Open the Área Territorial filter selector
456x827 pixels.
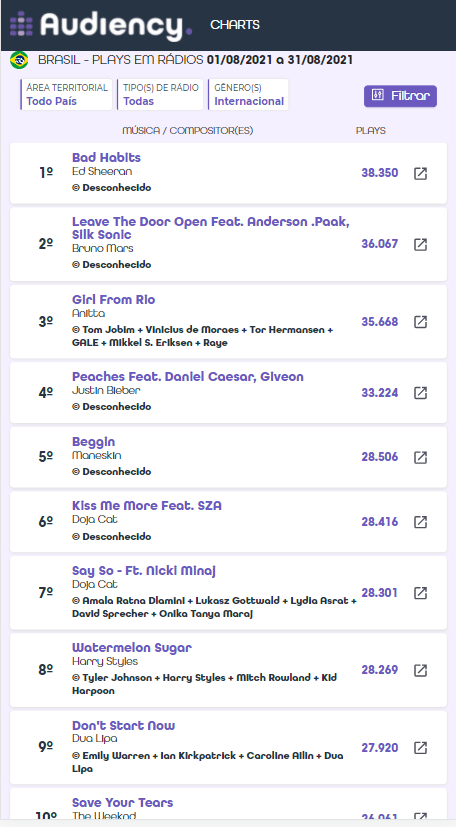[66, 94]
